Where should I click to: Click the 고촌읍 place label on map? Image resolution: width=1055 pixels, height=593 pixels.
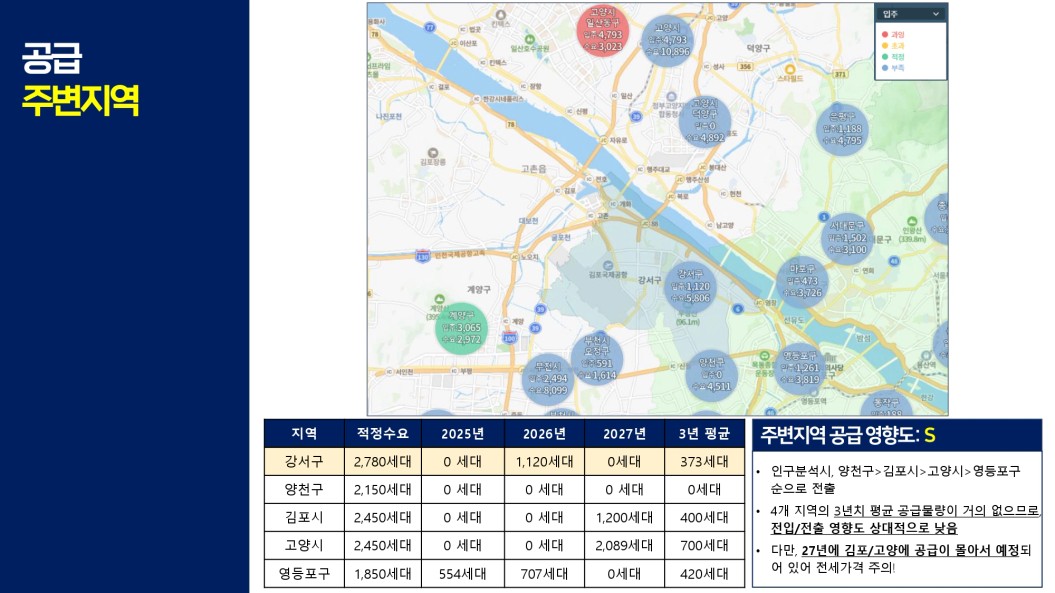[534, 169]
